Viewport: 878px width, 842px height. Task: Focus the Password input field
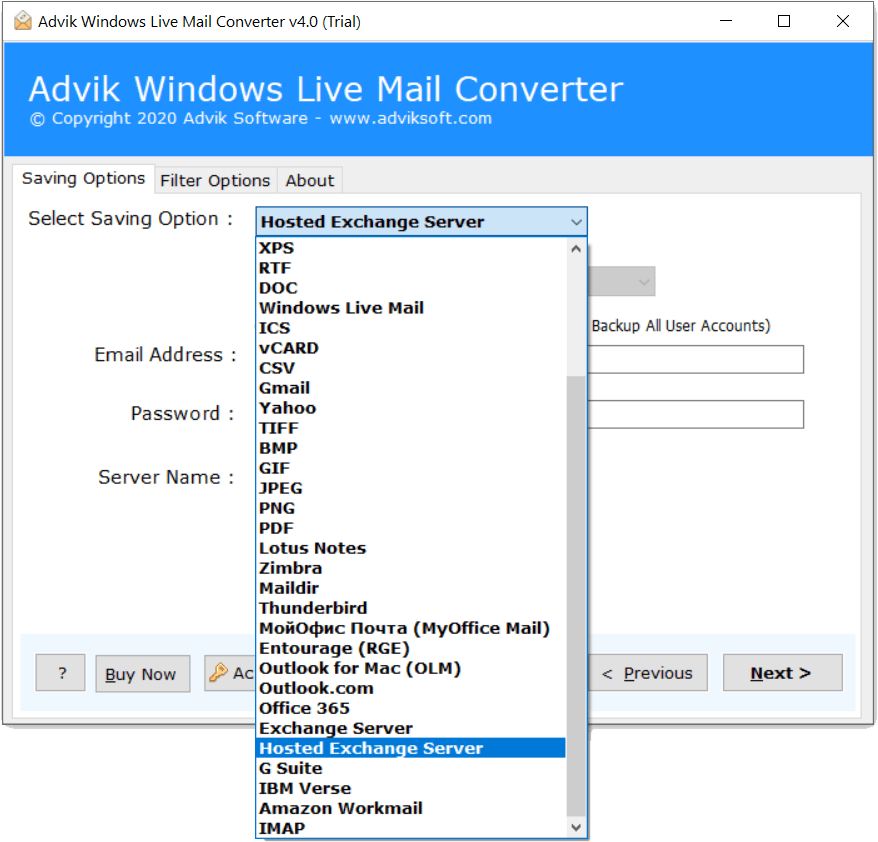click(695, 414)
